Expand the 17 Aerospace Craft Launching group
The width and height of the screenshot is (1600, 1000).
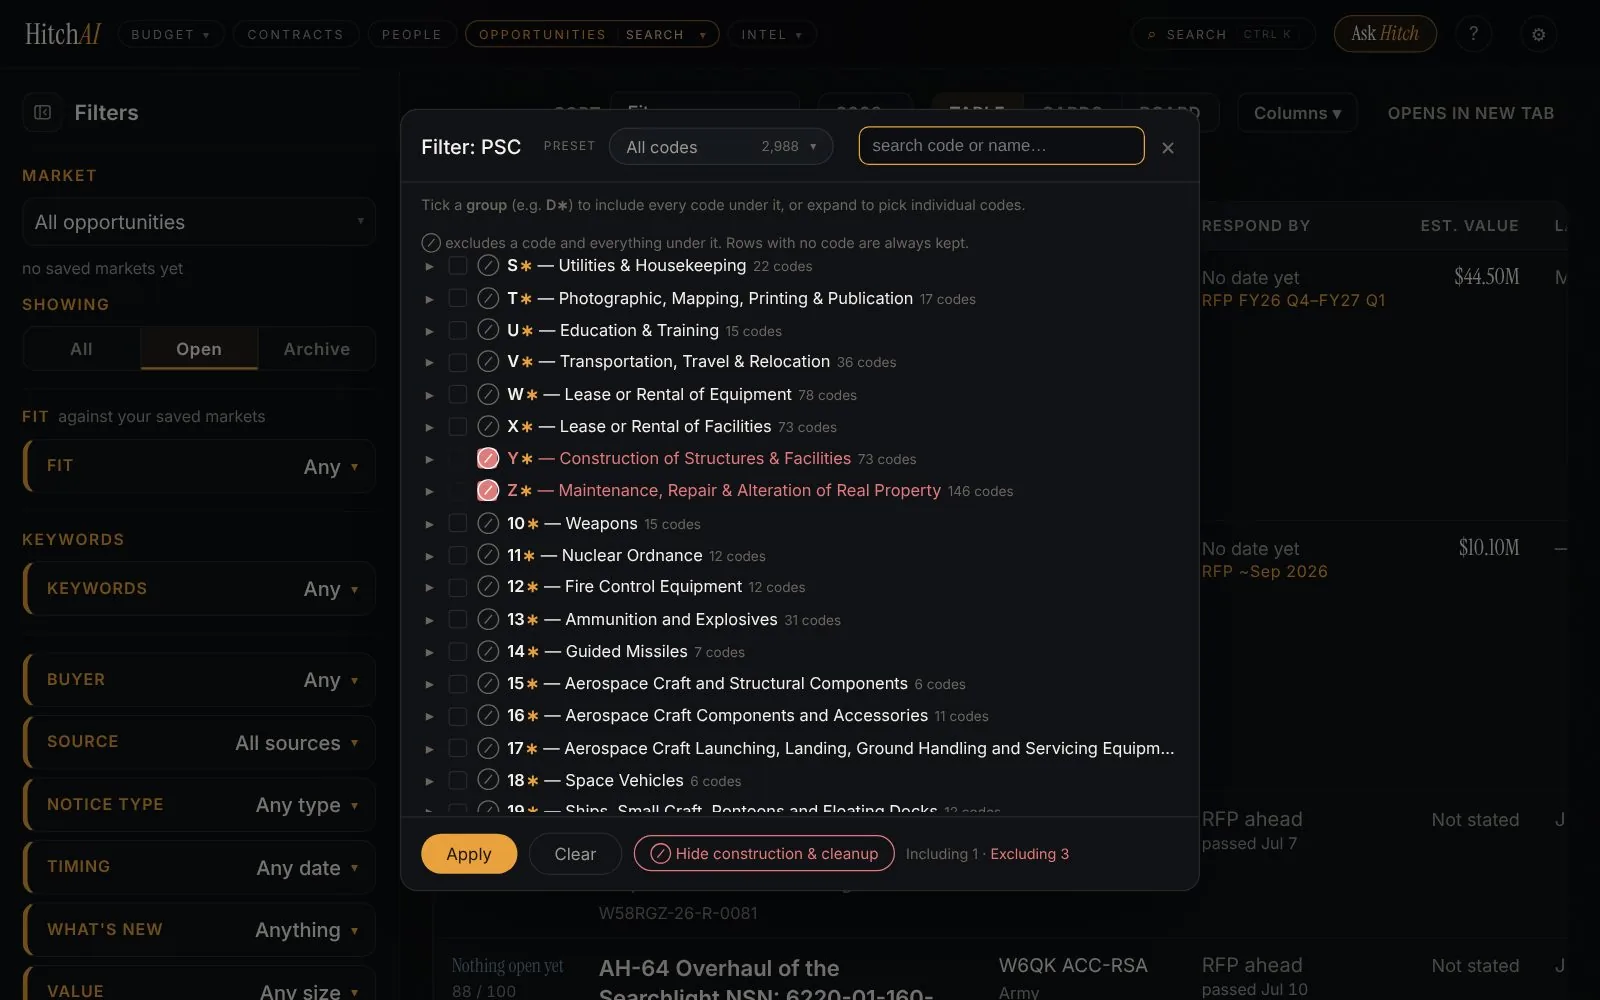click(429, 749)
